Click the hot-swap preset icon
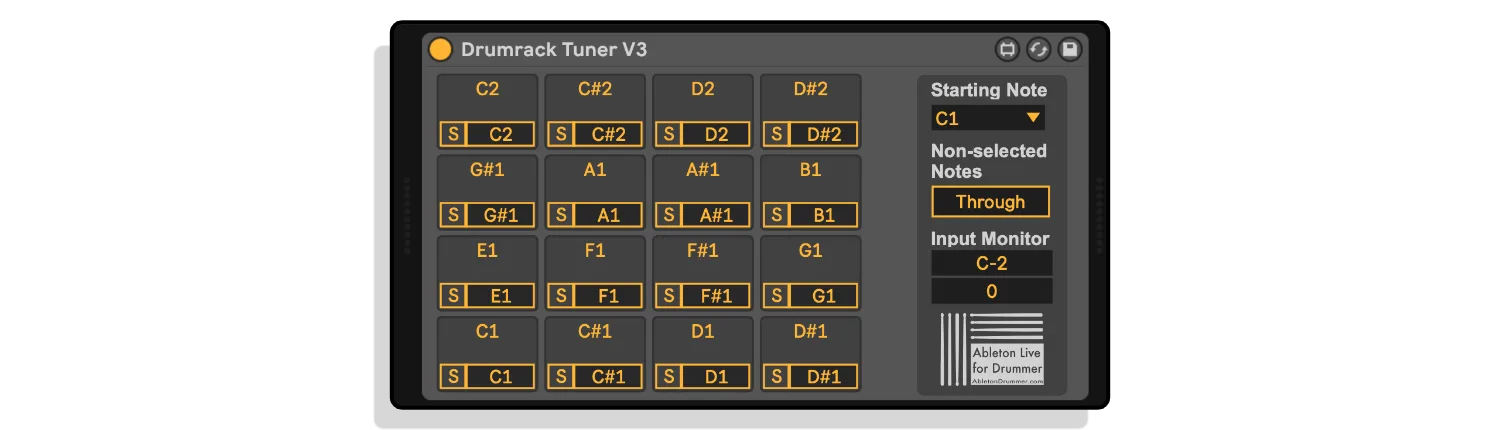 pyautogui.click(x=1039, y=49)
